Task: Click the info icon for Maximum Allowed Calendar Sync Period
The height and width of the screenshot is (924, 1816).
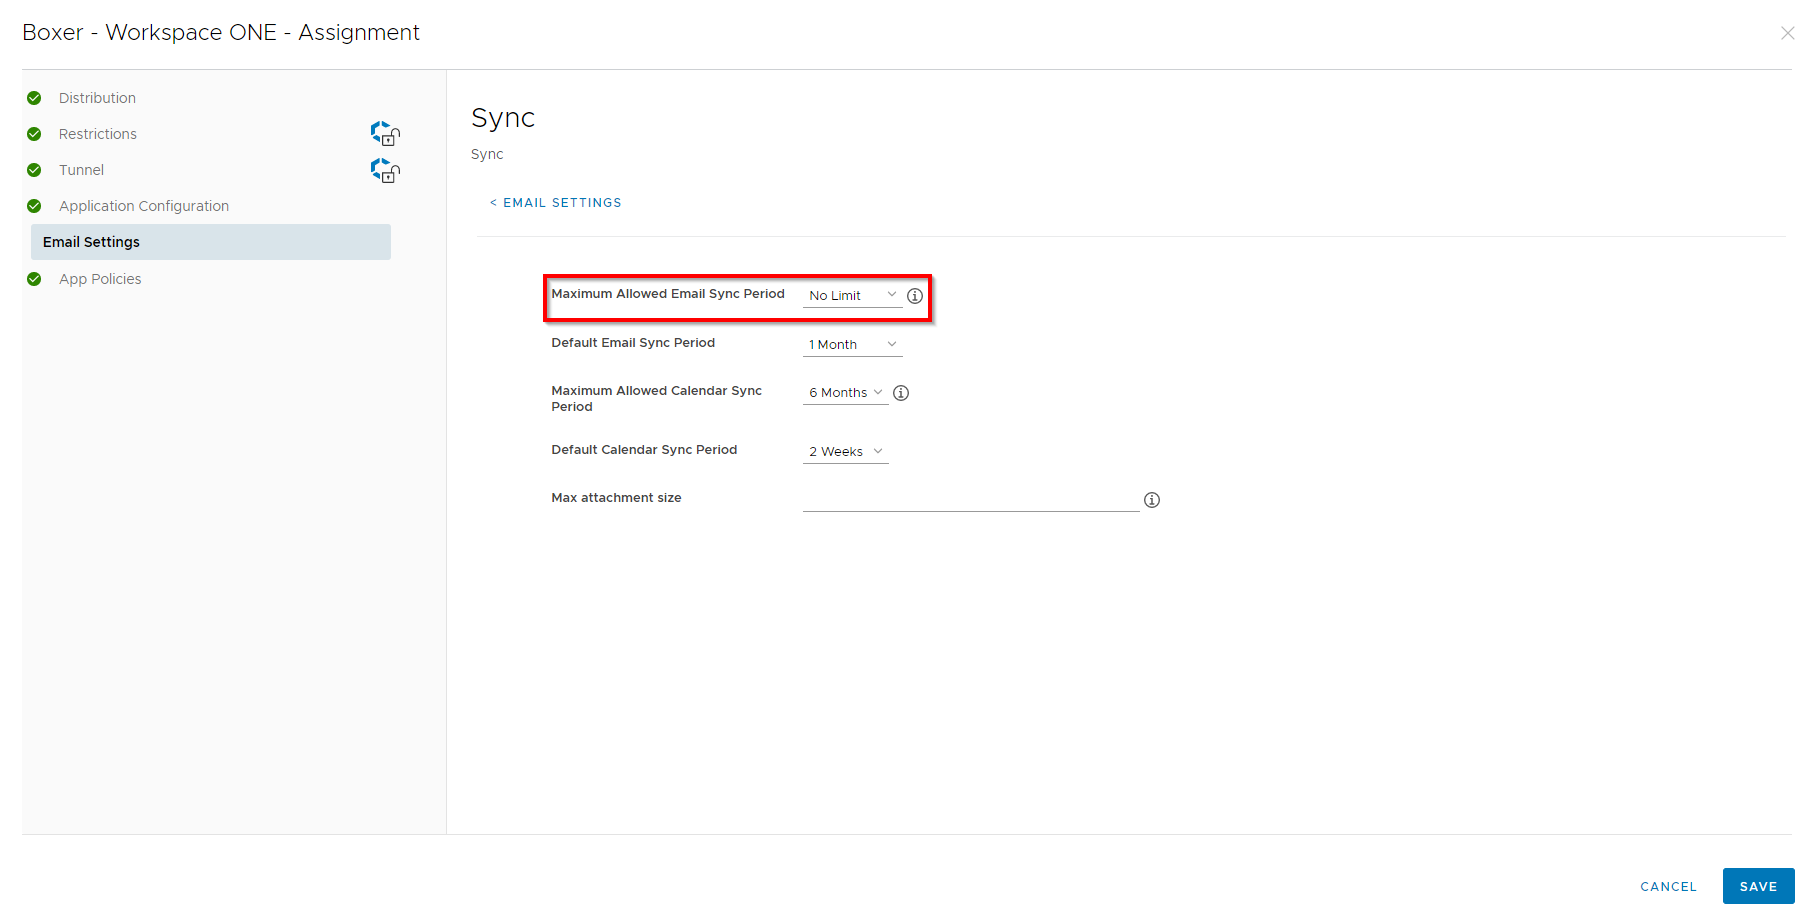Action: tap(900, 392)
